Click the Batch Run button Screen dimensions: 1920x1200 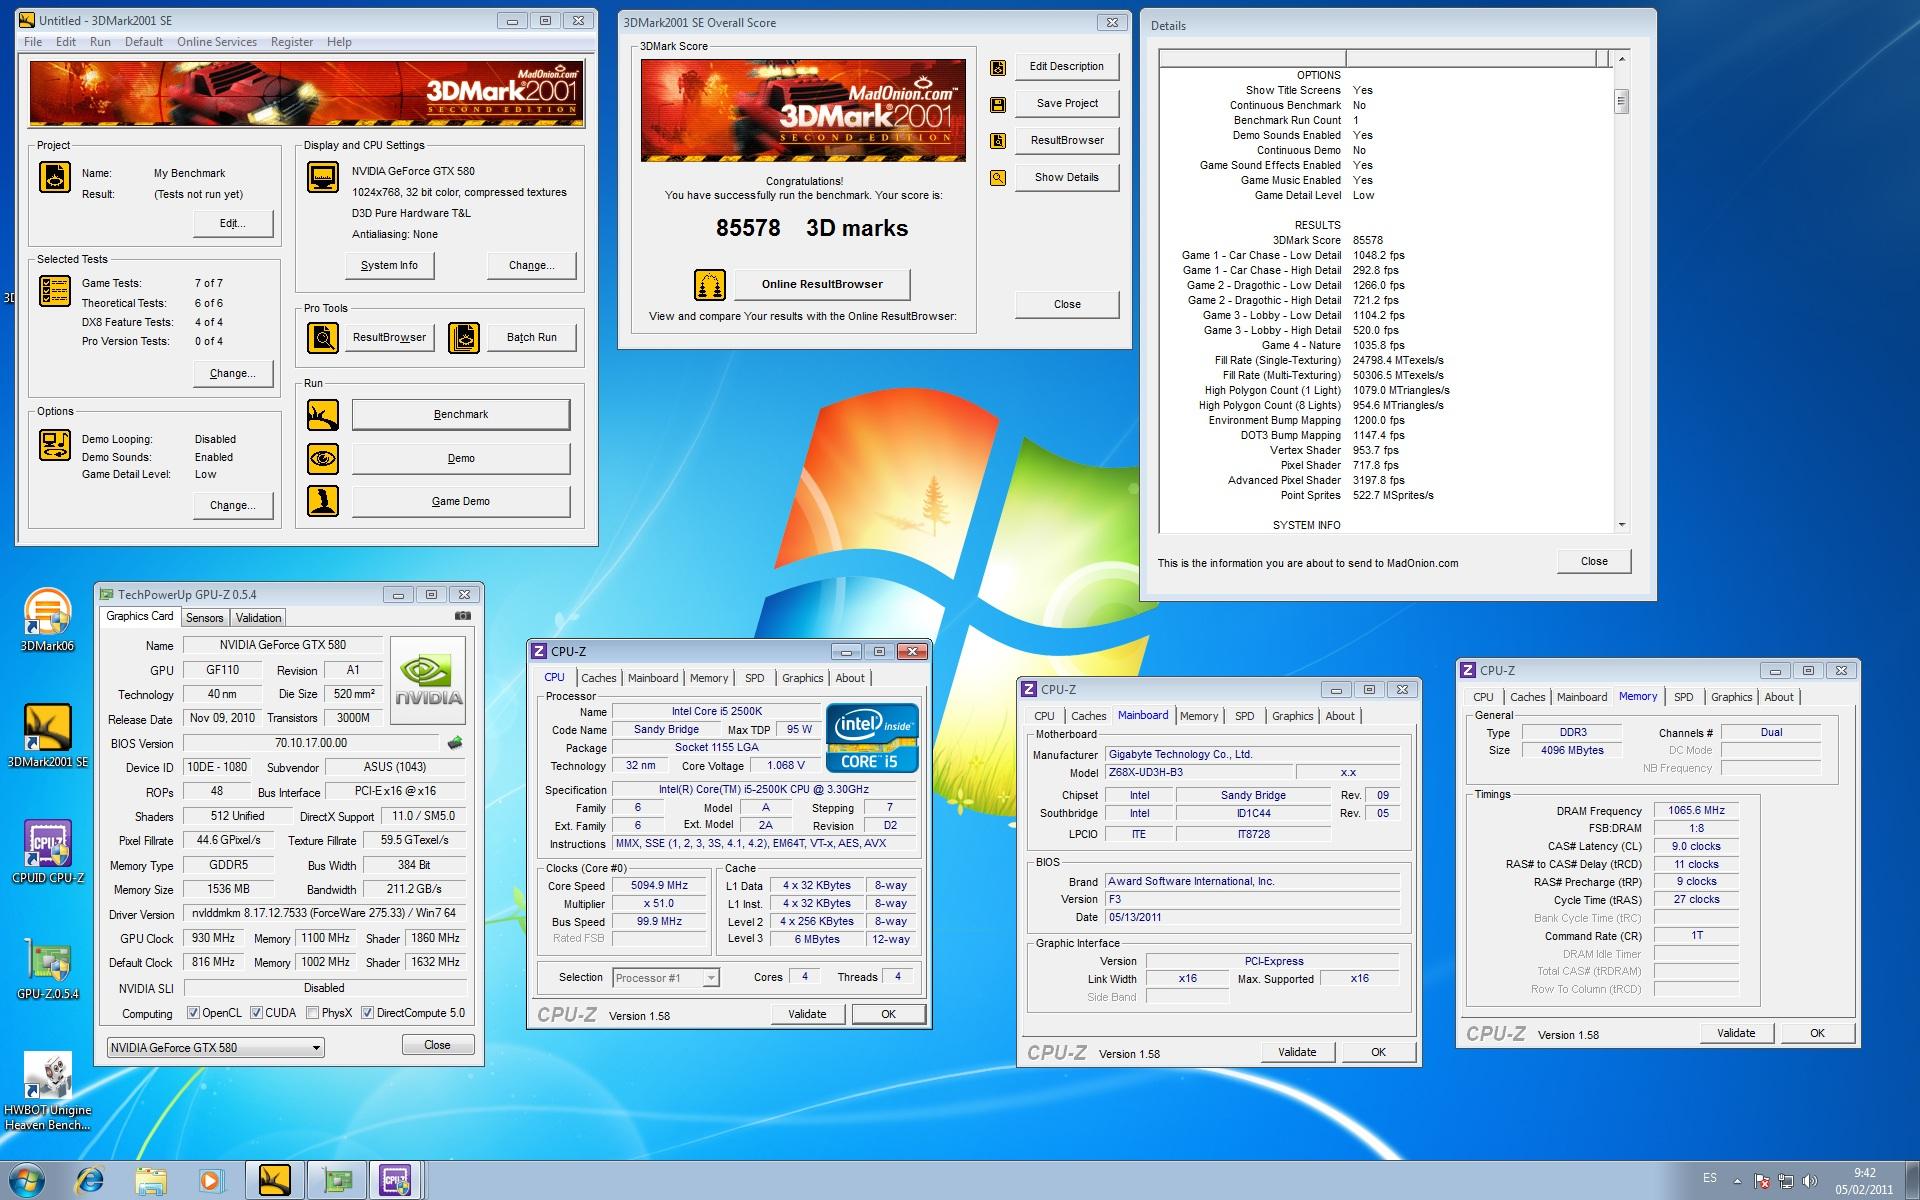(531, 338)
